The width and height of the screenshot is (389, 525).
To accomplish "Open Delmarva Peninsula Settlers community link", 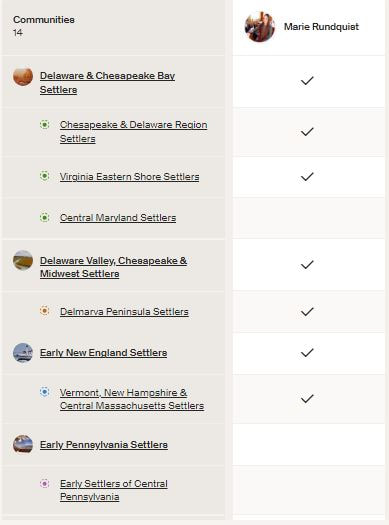I will pos(124,311).
